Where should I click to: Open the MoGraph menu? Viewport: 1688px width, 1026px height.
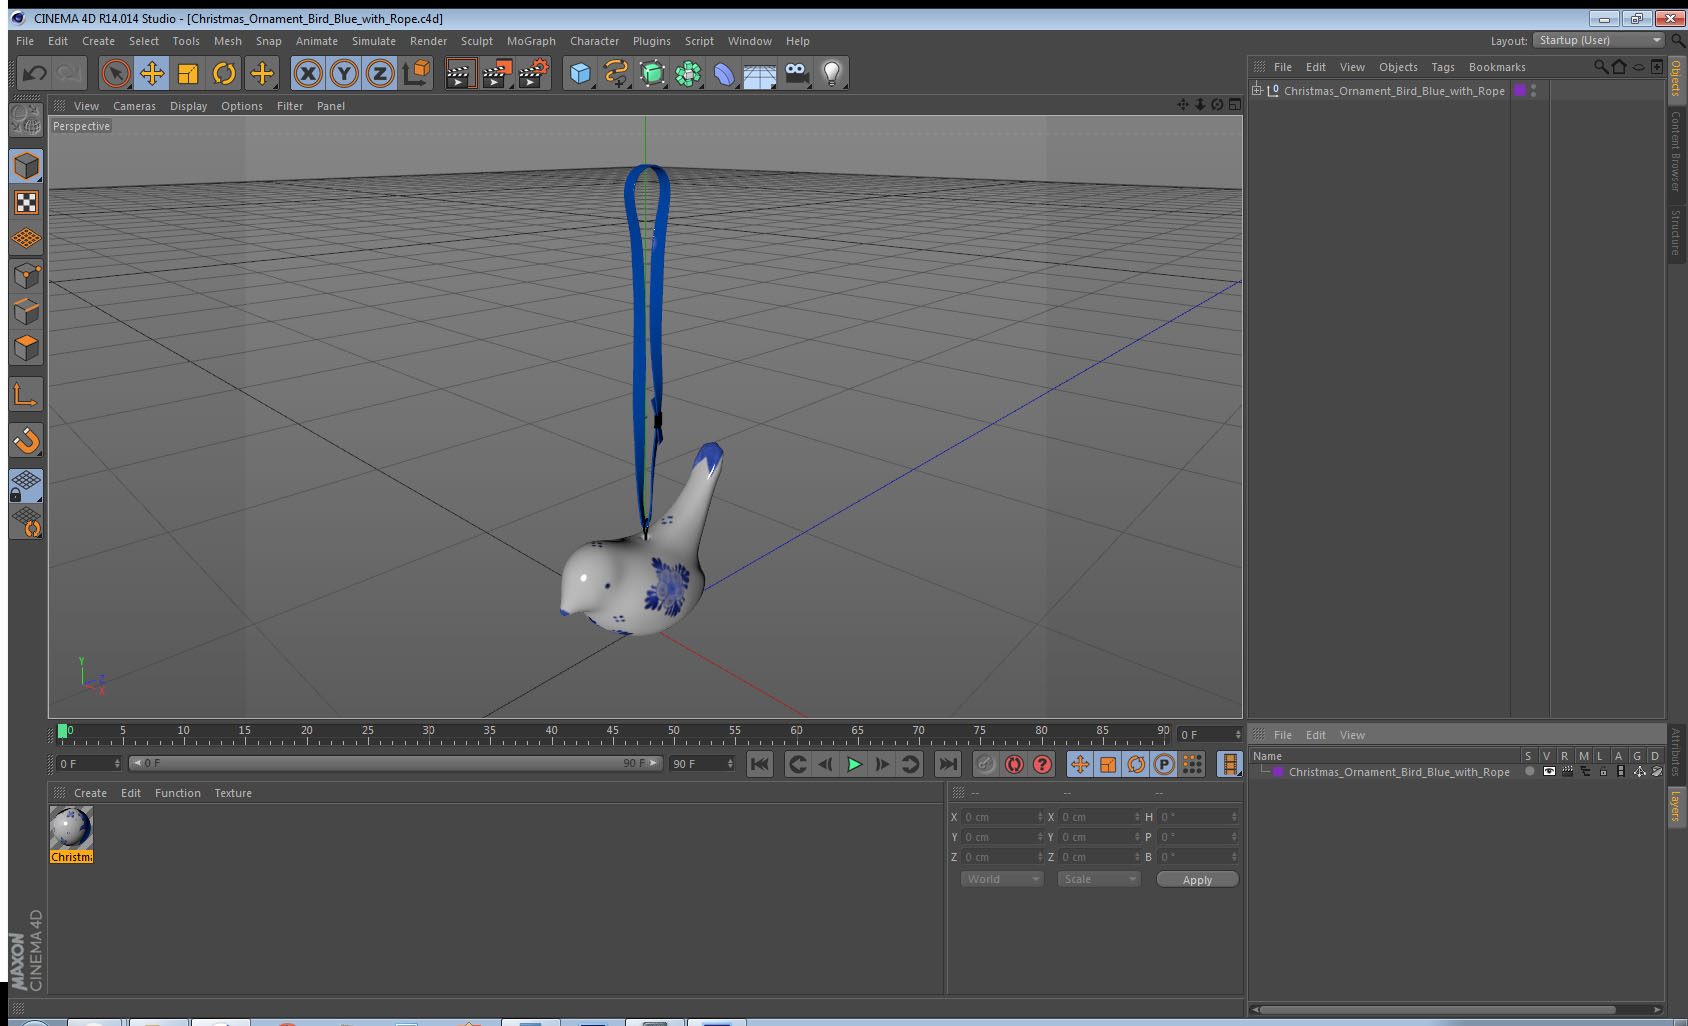[531, 41]
